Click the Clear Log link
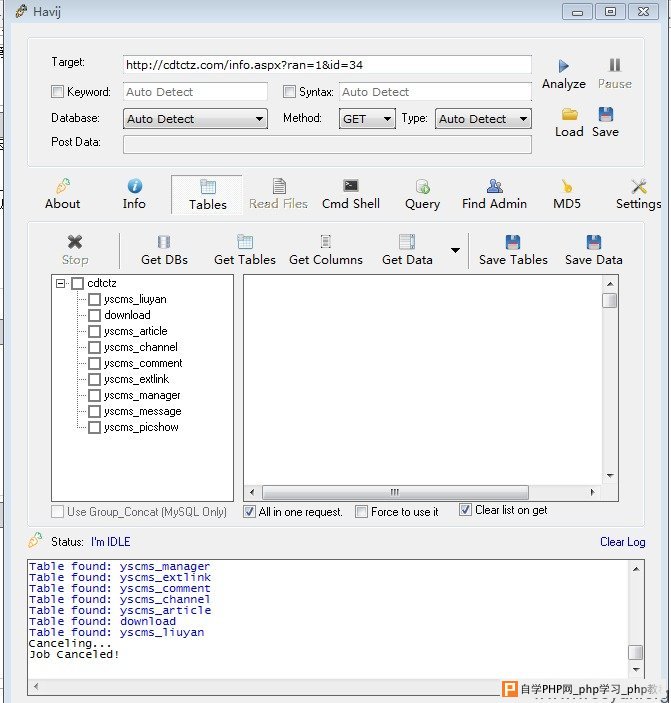Image resolution: width=671 pixels, height=703 pixels. pyautogui.click(x=623, y=542)
